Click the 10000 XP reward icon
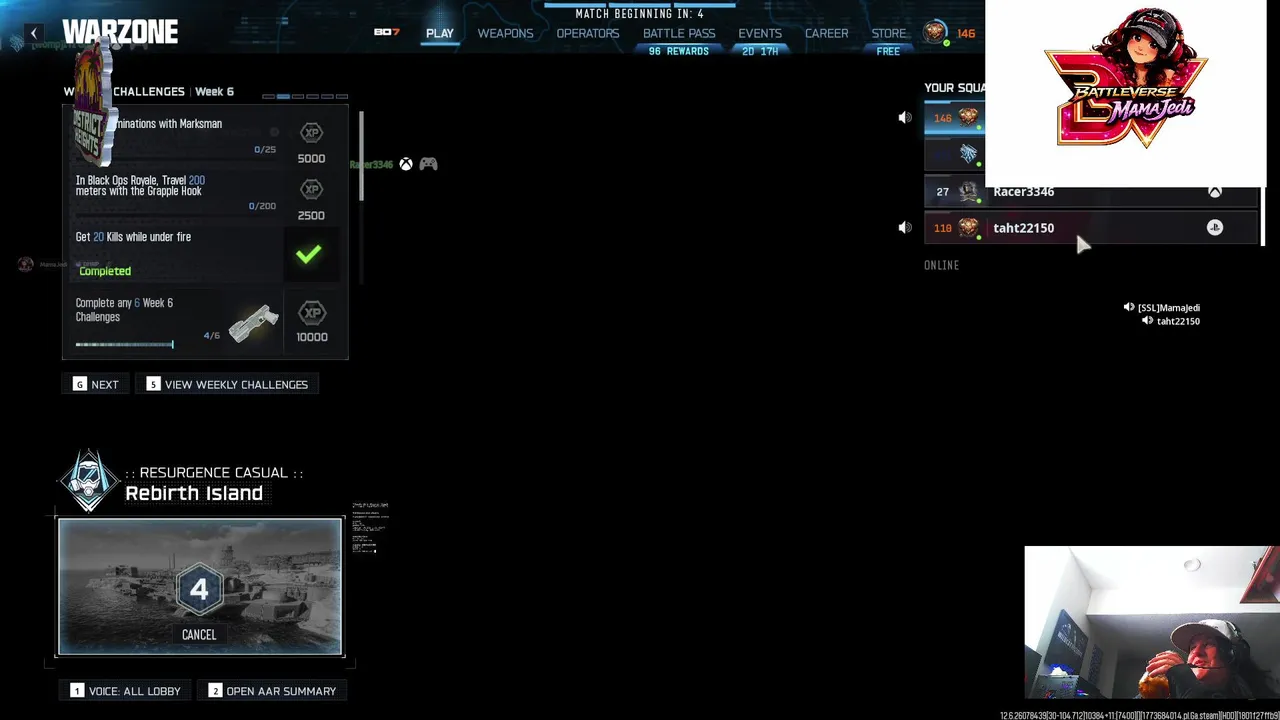1280x720 pixels. [312, 313]
